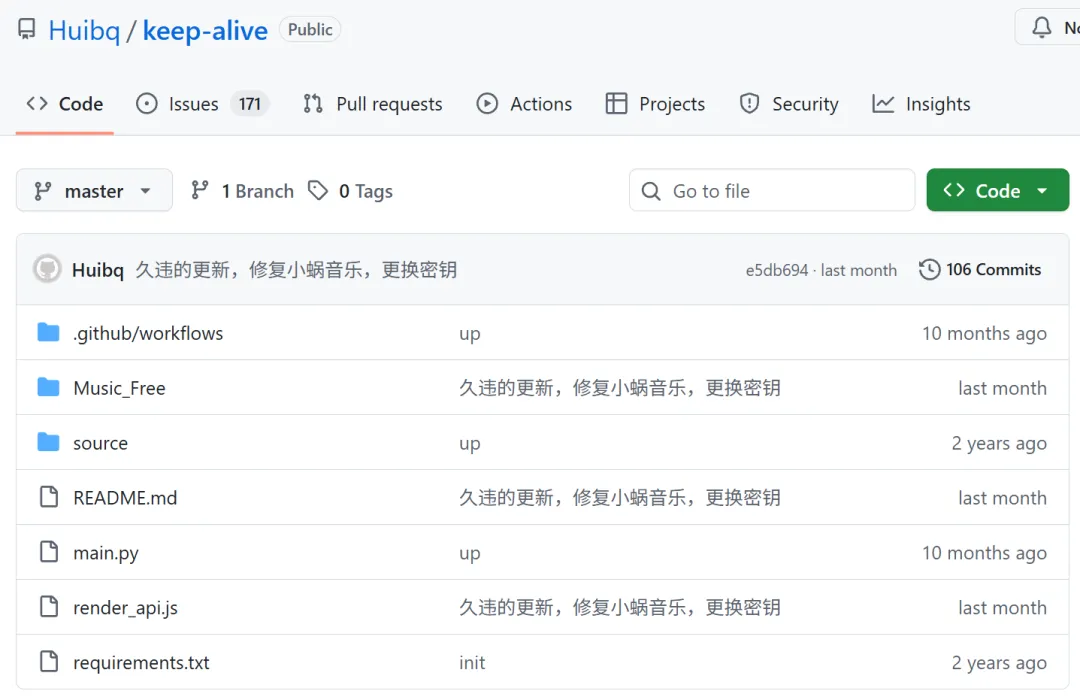
Task: View the 1 Branch link
Action: (242, 190)
